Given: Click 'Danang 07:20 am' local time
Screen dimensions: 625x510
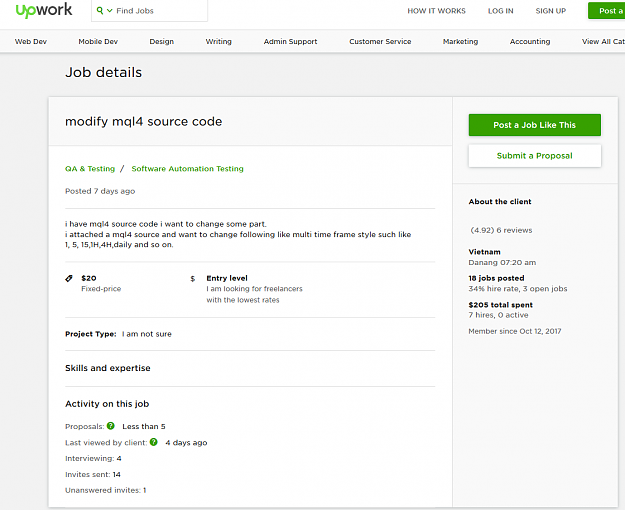Looking at the screenshot, I should (502, 262).
